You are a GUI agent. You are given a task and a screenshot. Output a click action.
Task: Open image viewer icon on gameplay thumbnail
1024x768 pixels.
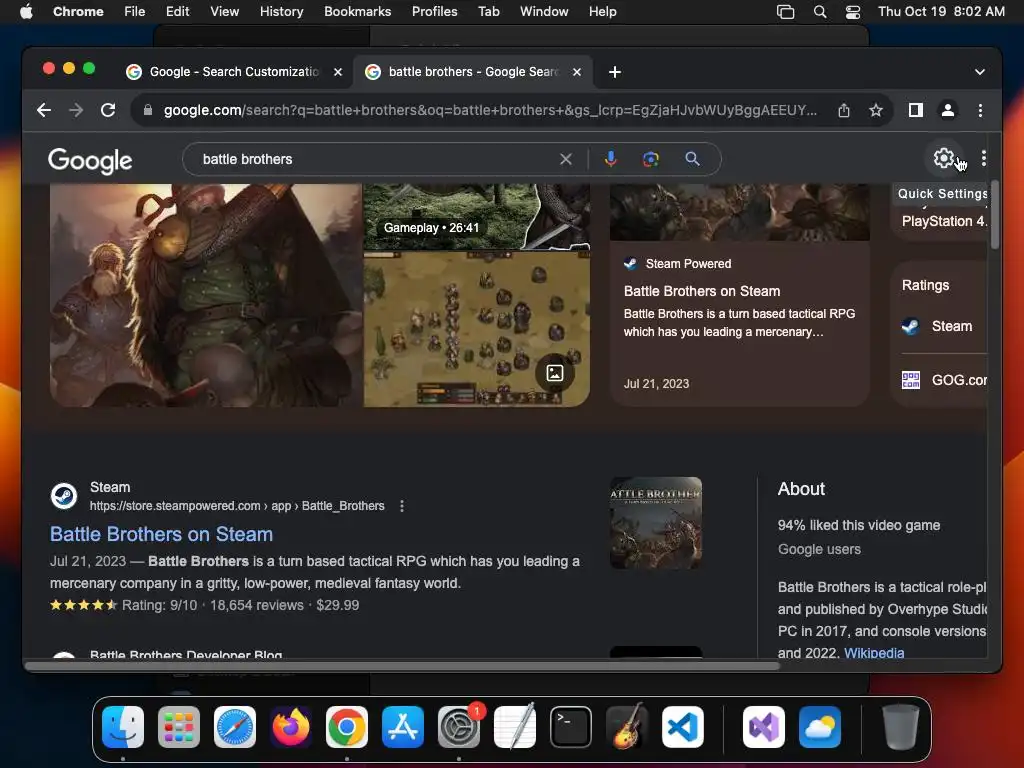(554, 373)
